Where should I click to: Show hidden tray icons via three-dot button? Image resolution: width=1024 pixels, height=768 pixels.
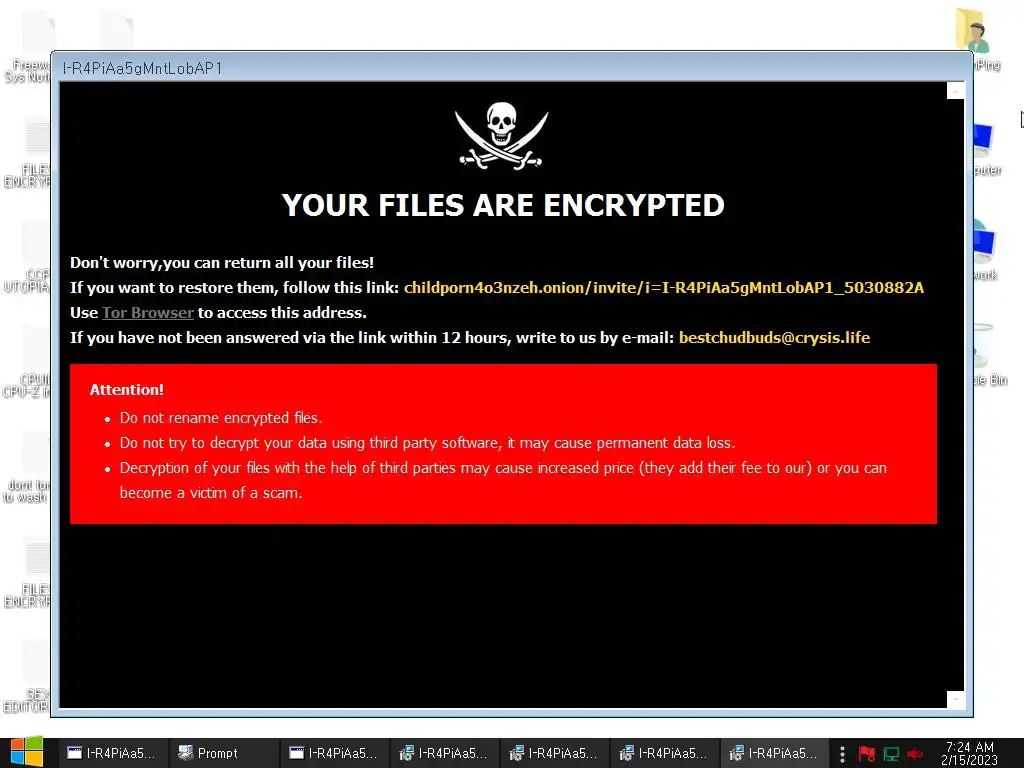pos(842,754)
